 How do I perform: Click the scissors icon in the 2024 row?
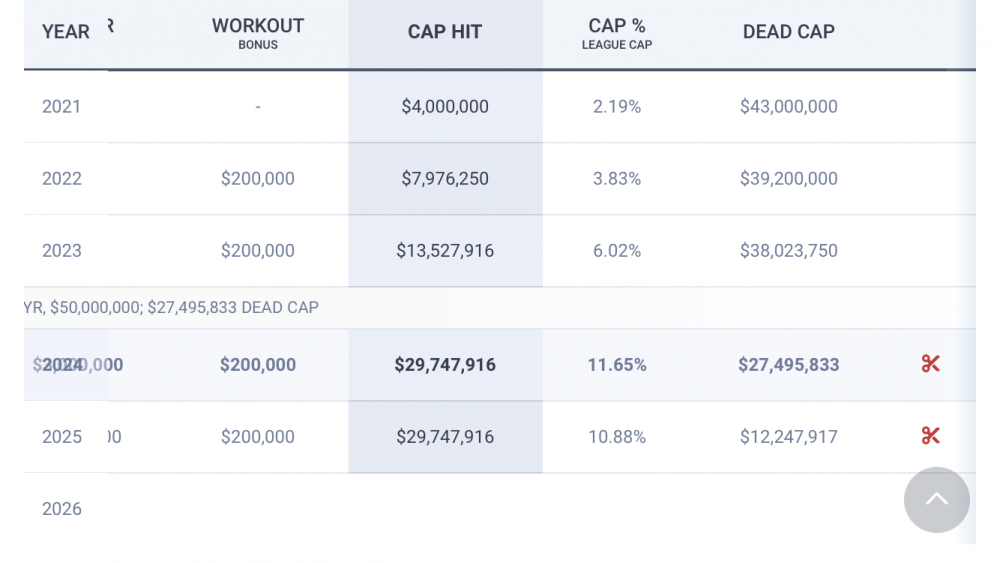click(x=931, y=364)
